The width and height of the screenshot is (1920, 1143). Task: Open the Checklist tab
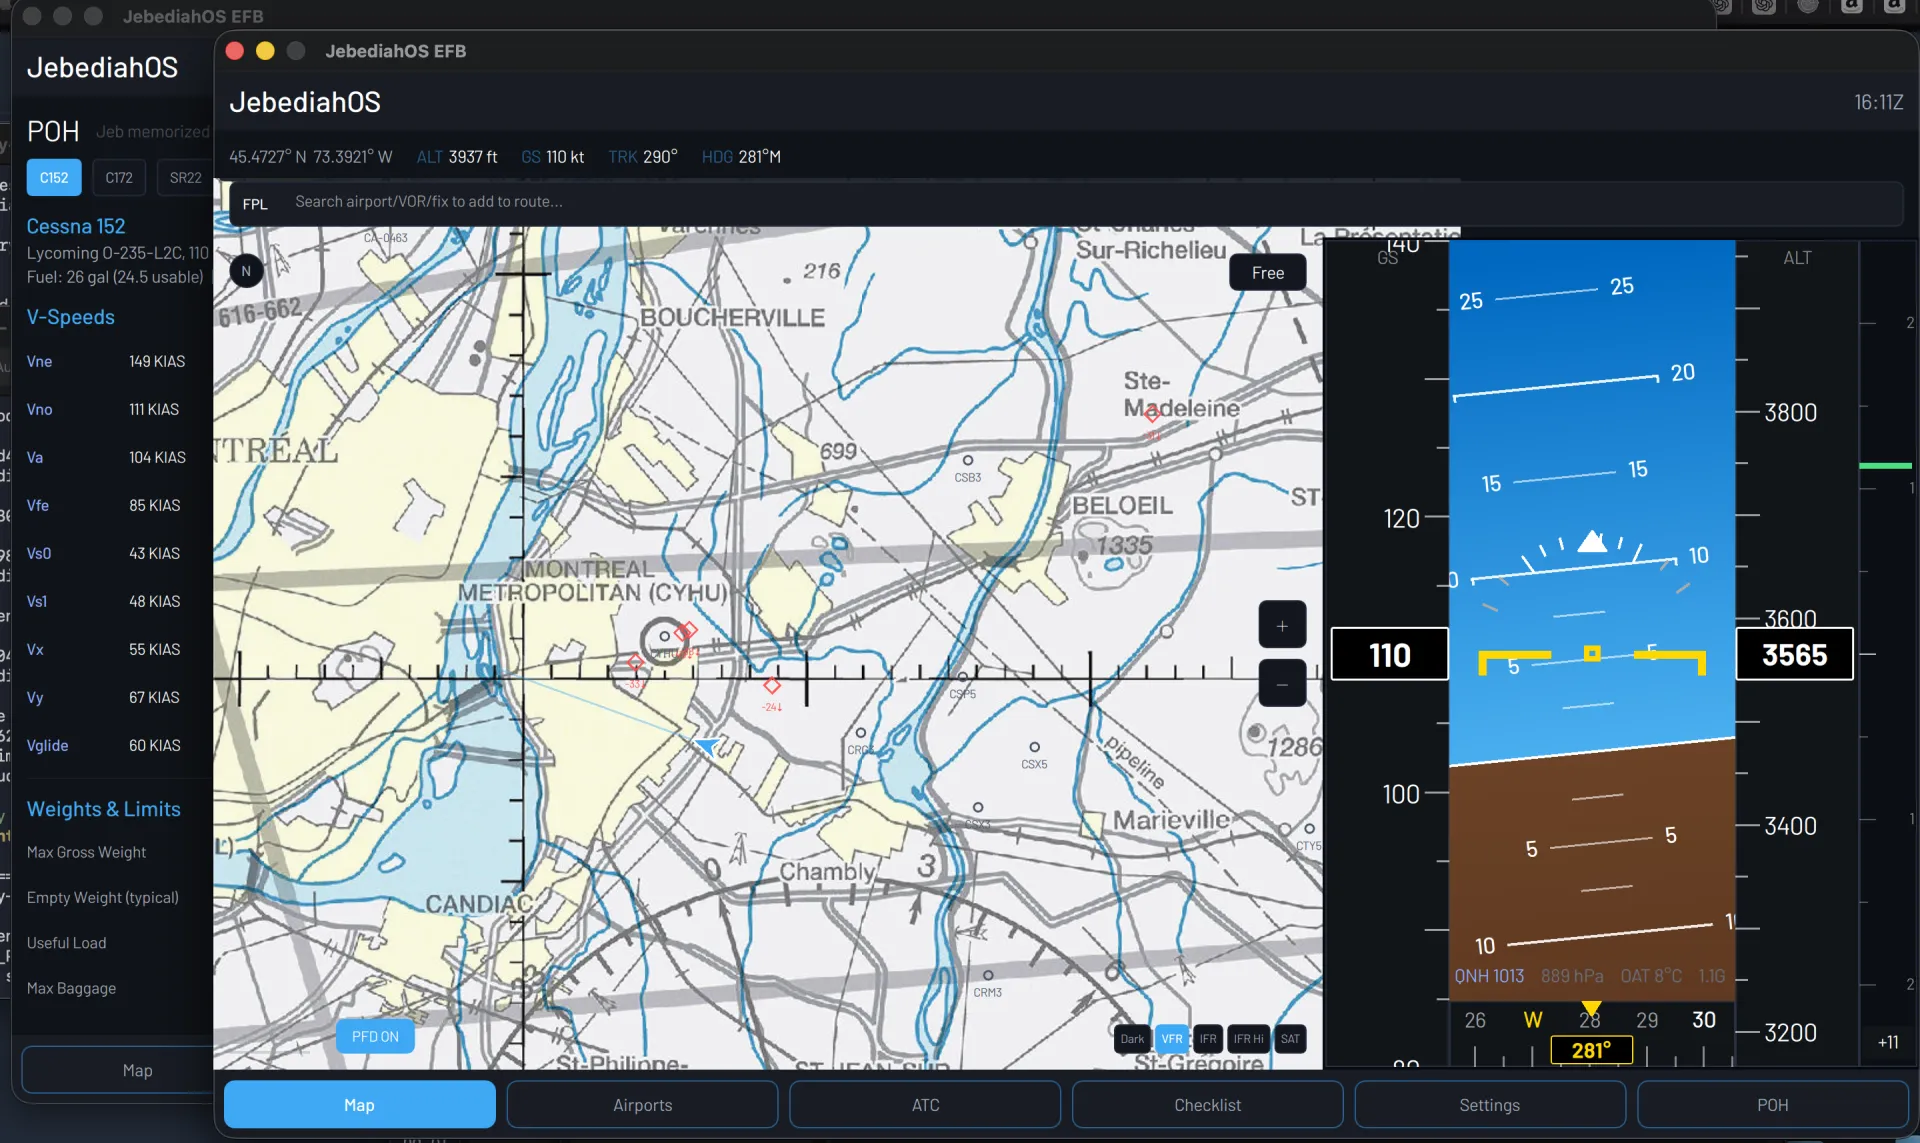coord(1206,1104)
